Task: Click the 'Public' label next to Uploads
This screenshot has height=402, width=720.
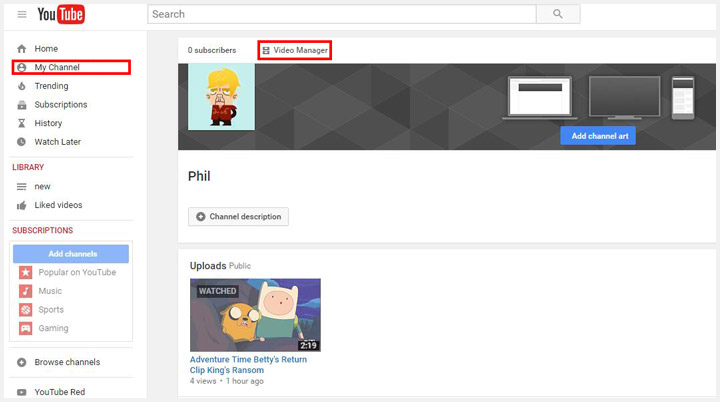Action: click(240, 266)
